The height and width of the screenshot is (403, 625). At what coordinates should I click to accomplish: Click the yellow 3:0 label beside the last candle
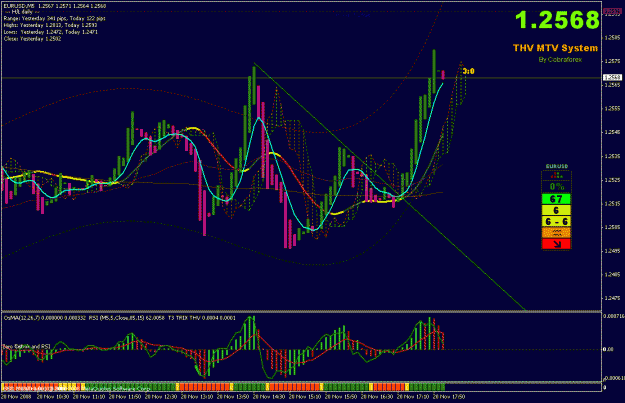[468, 71]
